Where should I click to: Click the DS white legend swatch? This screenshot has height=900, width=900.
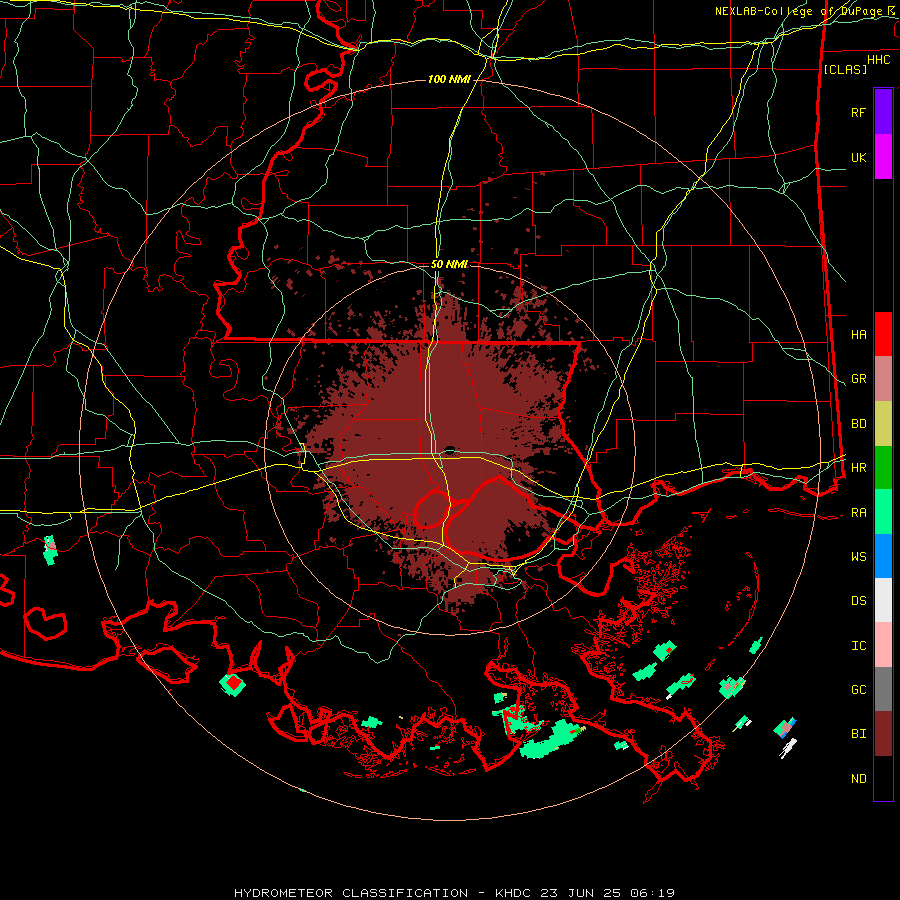click(x=883, y=600)
